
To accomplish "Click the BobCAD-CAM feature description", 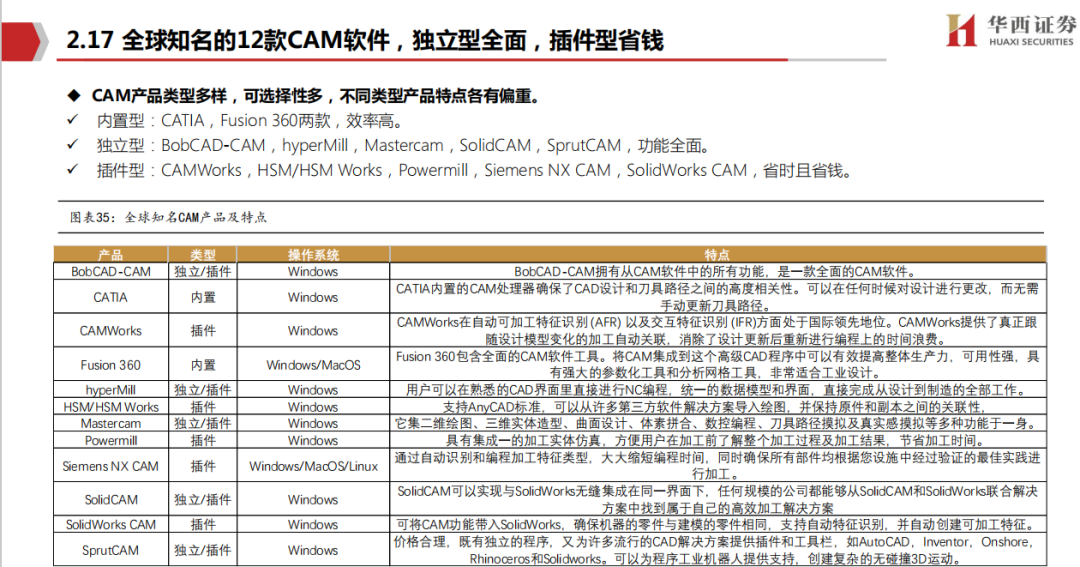I will pyautogui.click(x=718, y=271).
